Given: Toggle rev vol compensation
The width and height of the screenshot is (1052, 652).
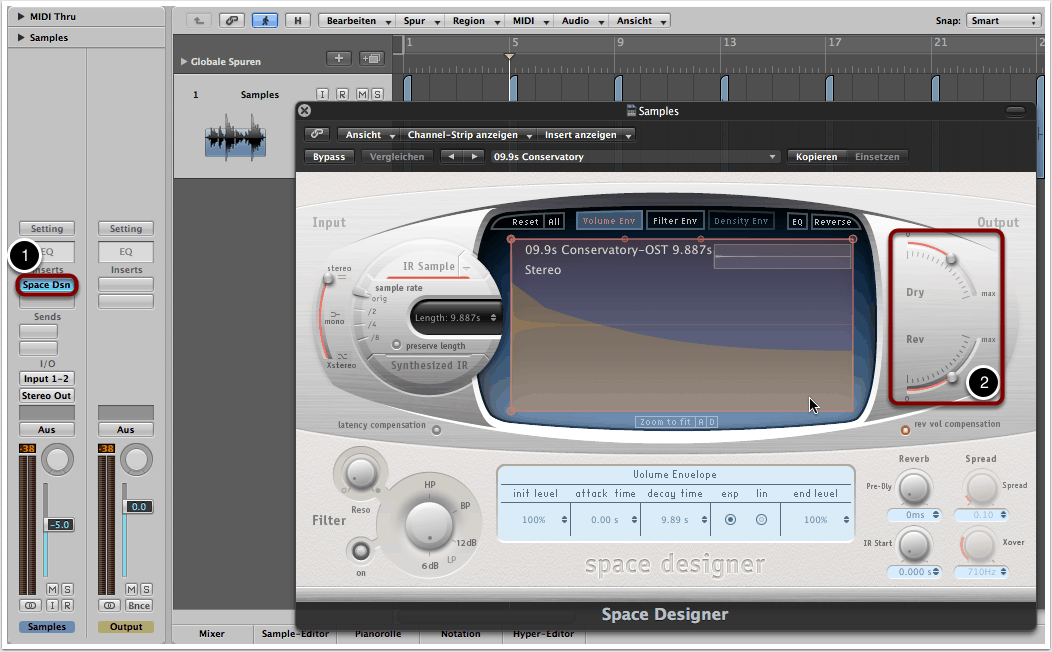Looking at the screenshot, I should click(906, 430).
